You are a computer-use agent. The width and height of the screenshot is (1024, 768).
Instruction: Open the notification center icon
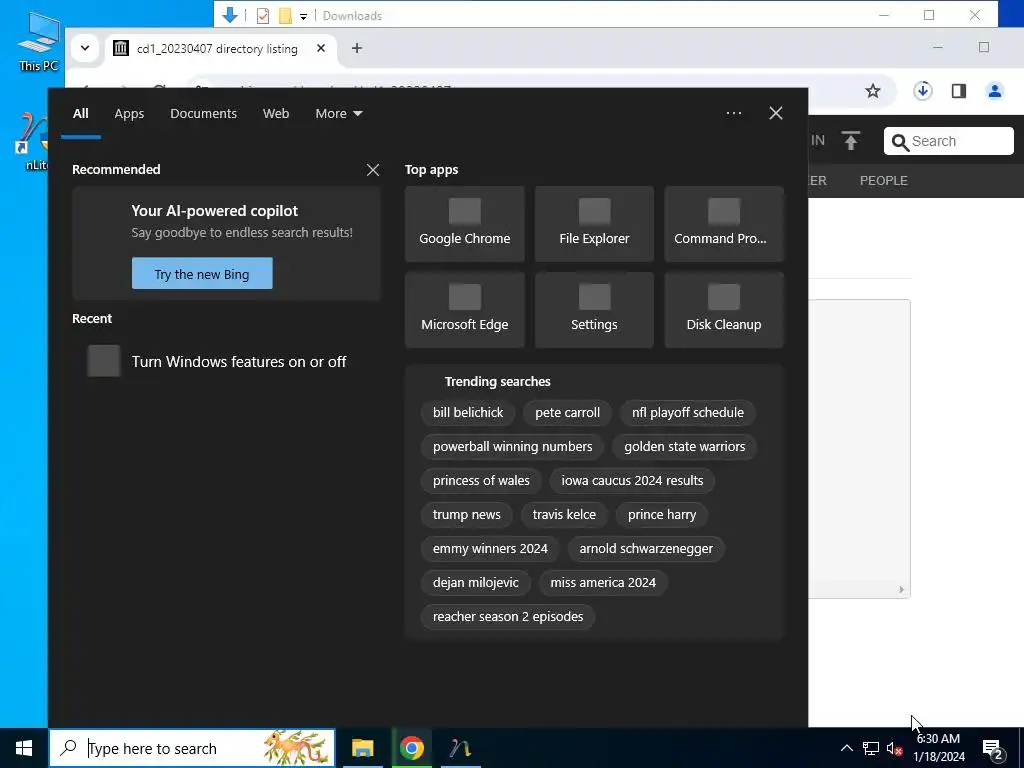[993, 749]
